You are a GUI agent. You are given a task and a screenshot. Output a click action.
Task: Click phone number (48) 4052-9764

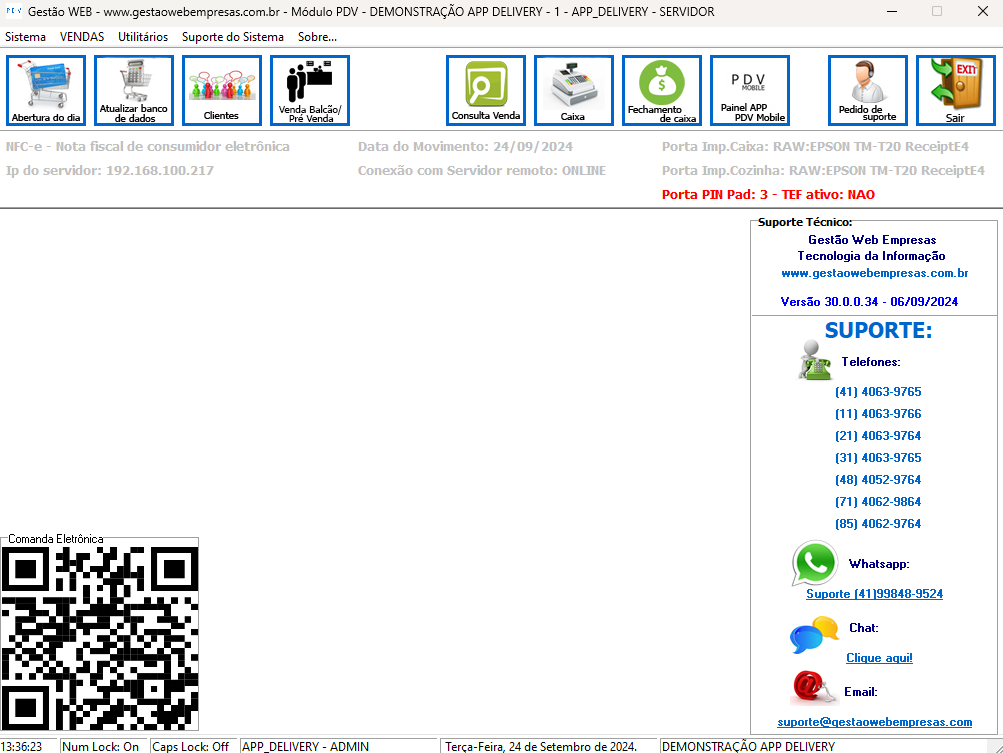coord(878,480)
